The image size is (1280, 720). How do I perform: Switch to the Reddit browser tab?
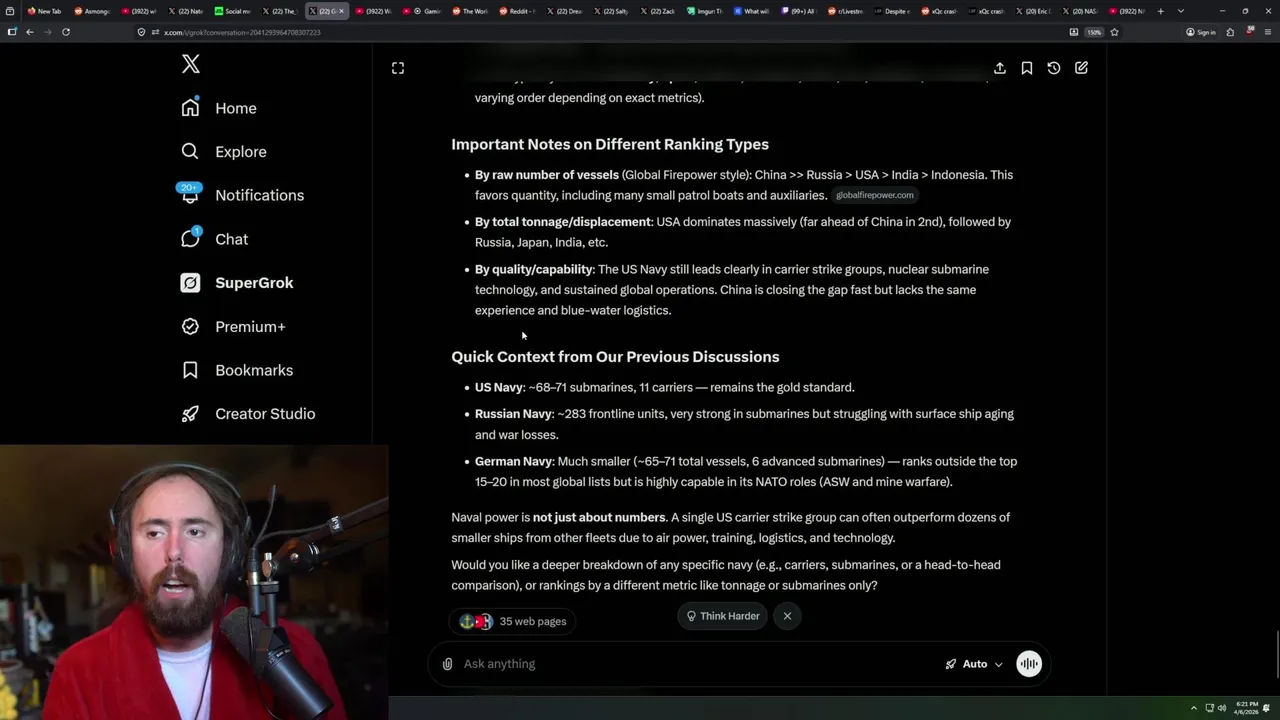coord(518,11)
